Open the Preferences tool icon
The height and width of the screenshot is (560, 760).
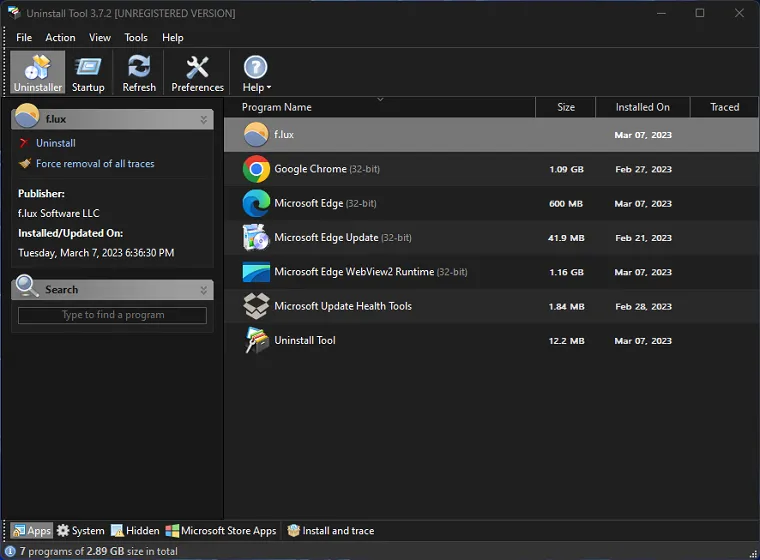[x=197, y=67]
